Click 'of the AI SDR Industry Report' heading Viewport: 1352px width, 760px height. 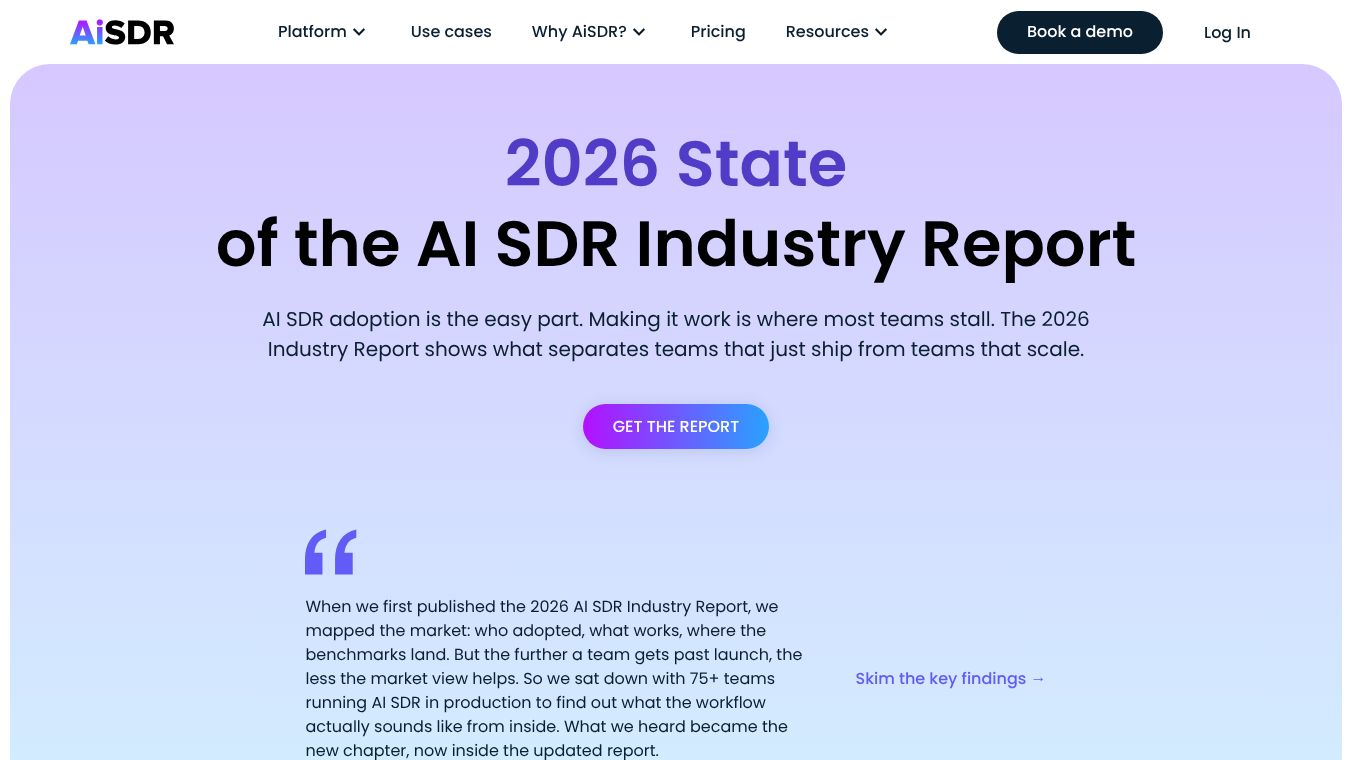676,244
